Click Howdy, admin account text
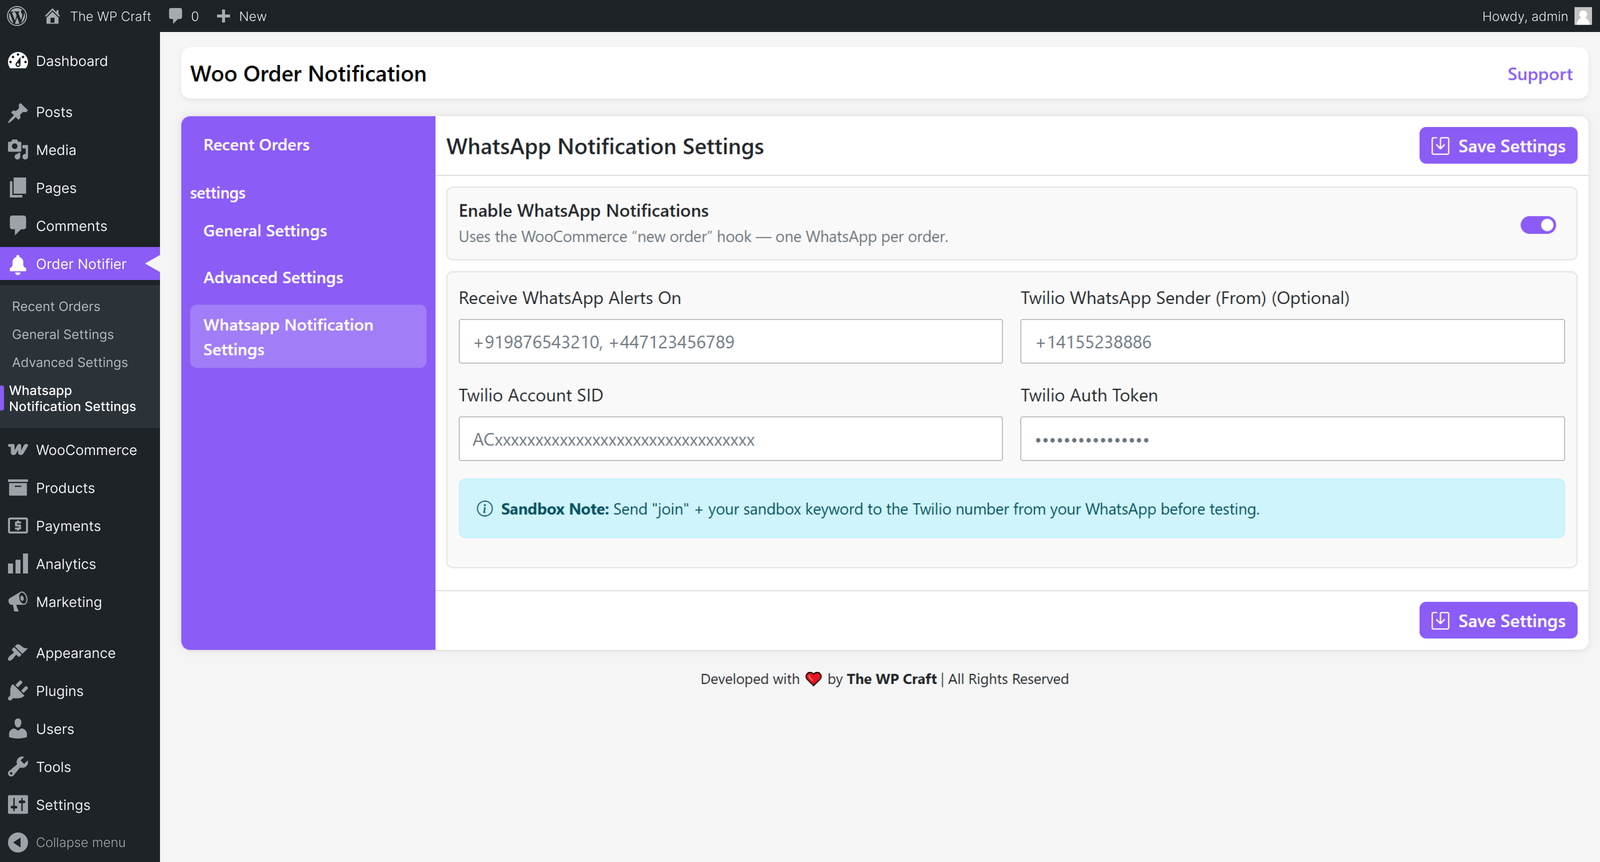This screenshot has height=862, width=1600. click(x=1525, y=16)
